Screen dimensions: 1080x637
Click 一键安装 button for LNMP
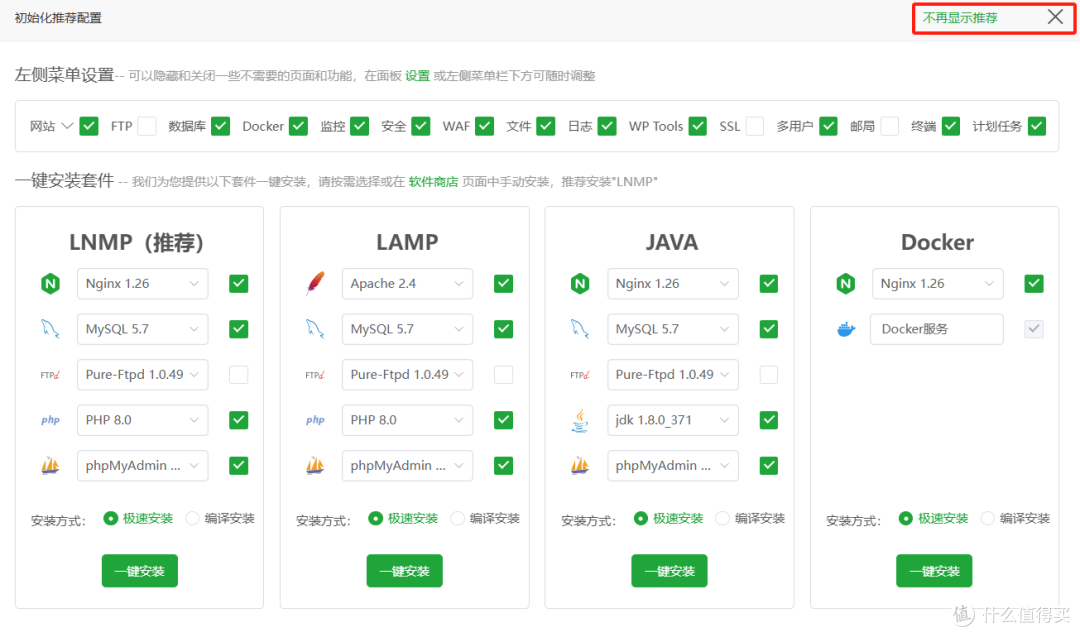pos(140,571)
